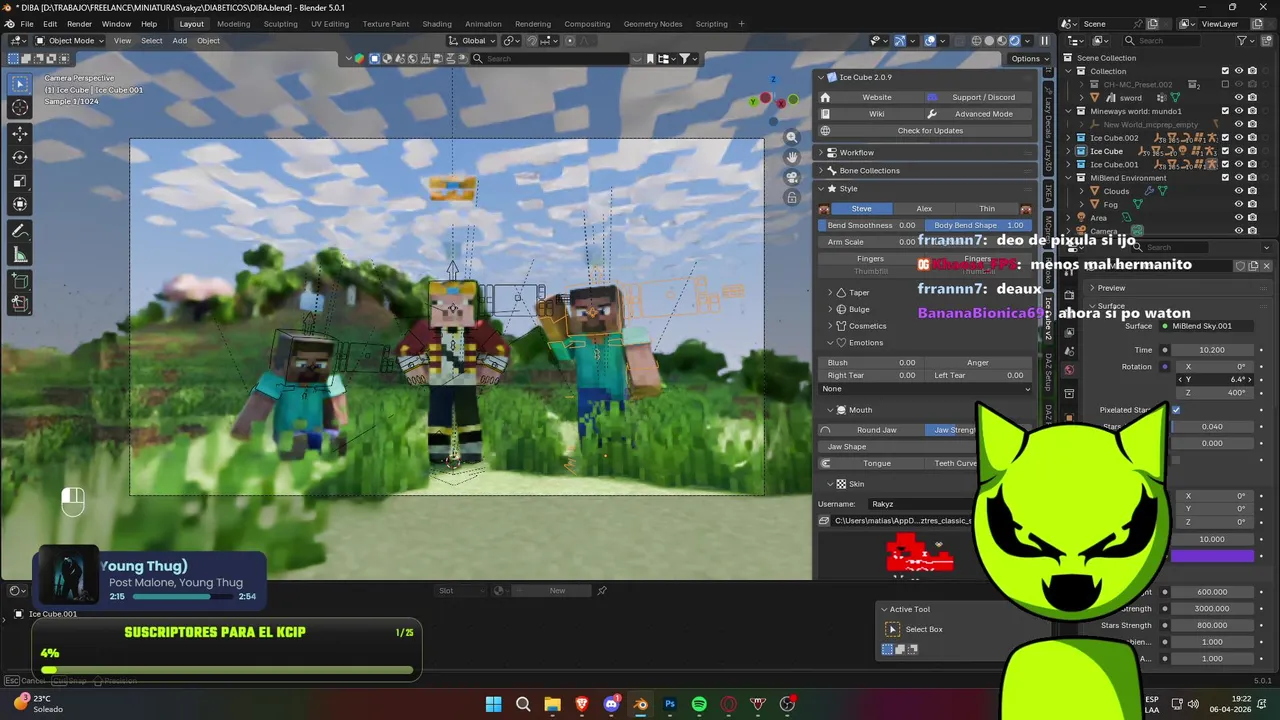Screen dimensions: 1280x720
Task: Hide Fog object via eye icon
Action: point(1238,204)
